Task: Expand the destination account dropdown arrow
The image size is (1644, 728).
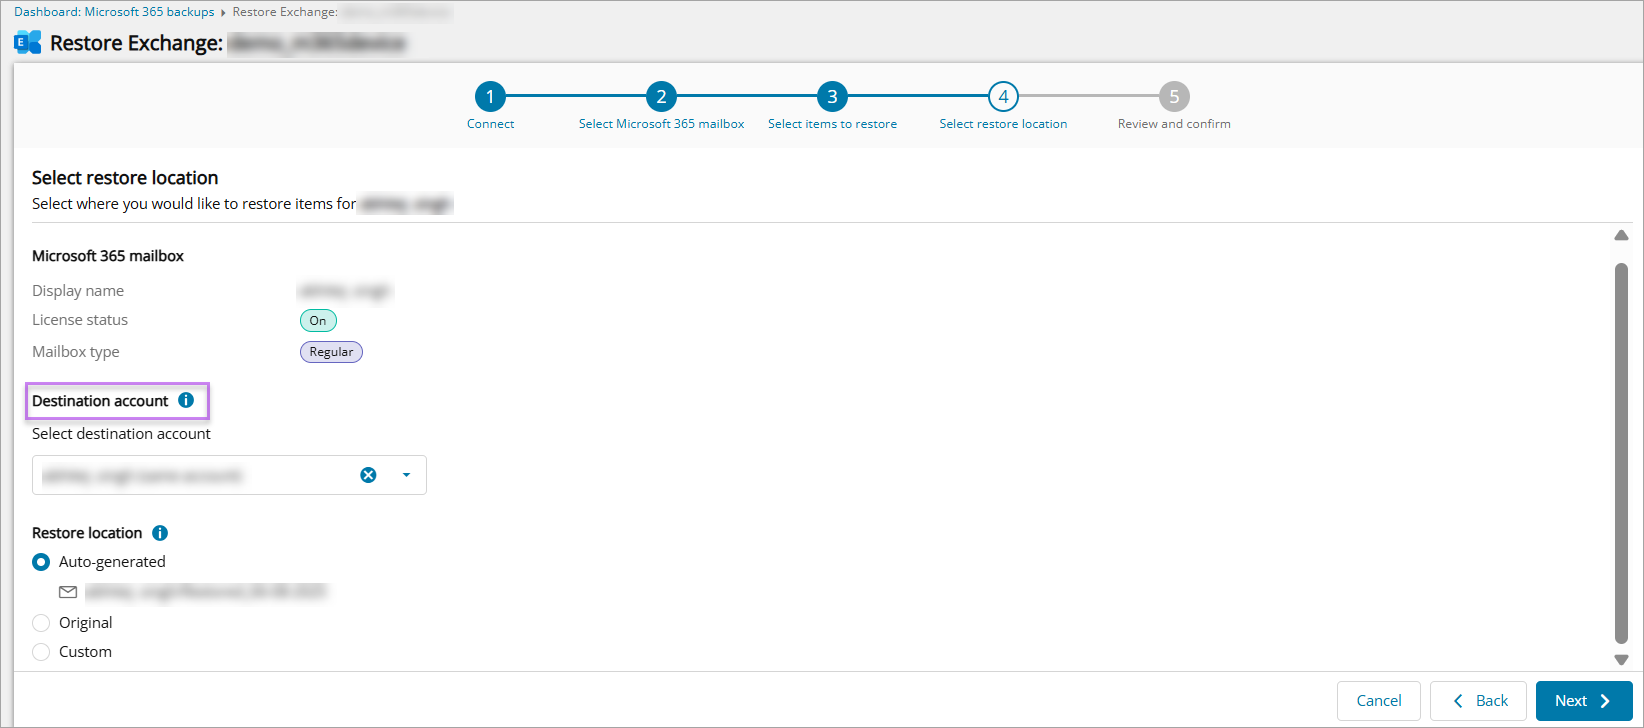Action: tap(406, 475)
